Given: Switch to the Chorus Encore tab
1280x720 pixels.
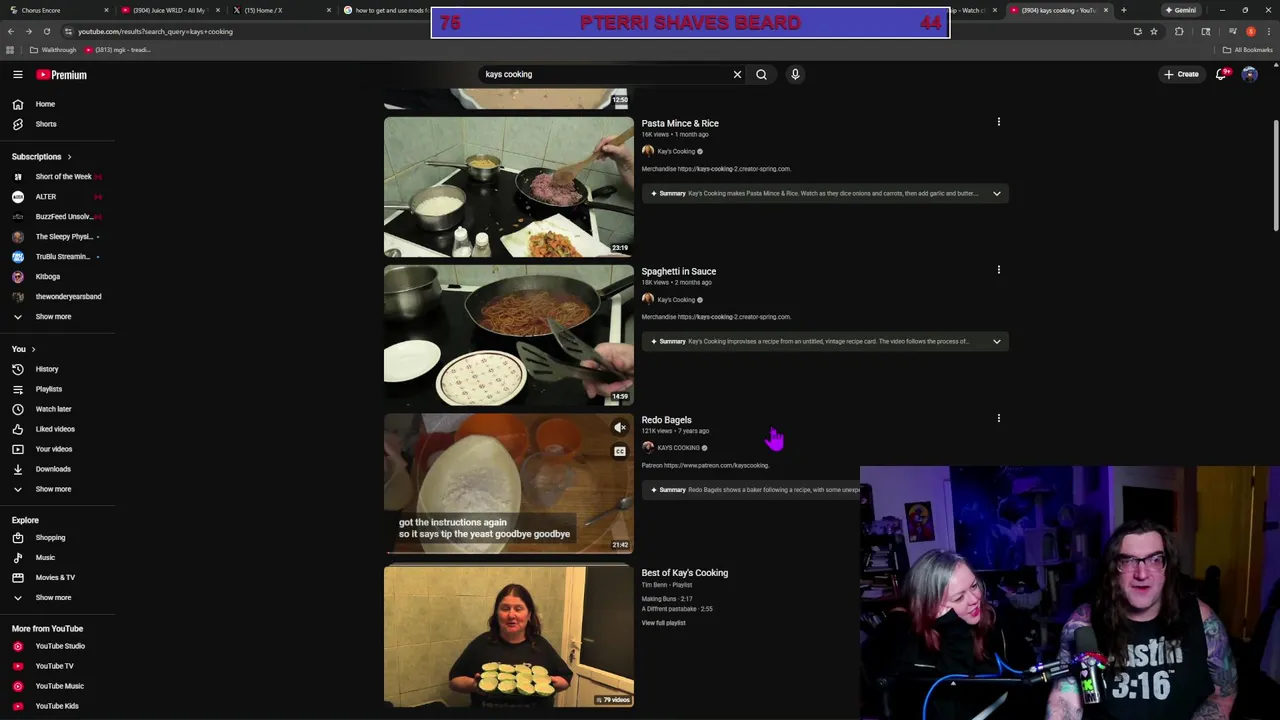Looking at the screenshot, I should point(60,10).
